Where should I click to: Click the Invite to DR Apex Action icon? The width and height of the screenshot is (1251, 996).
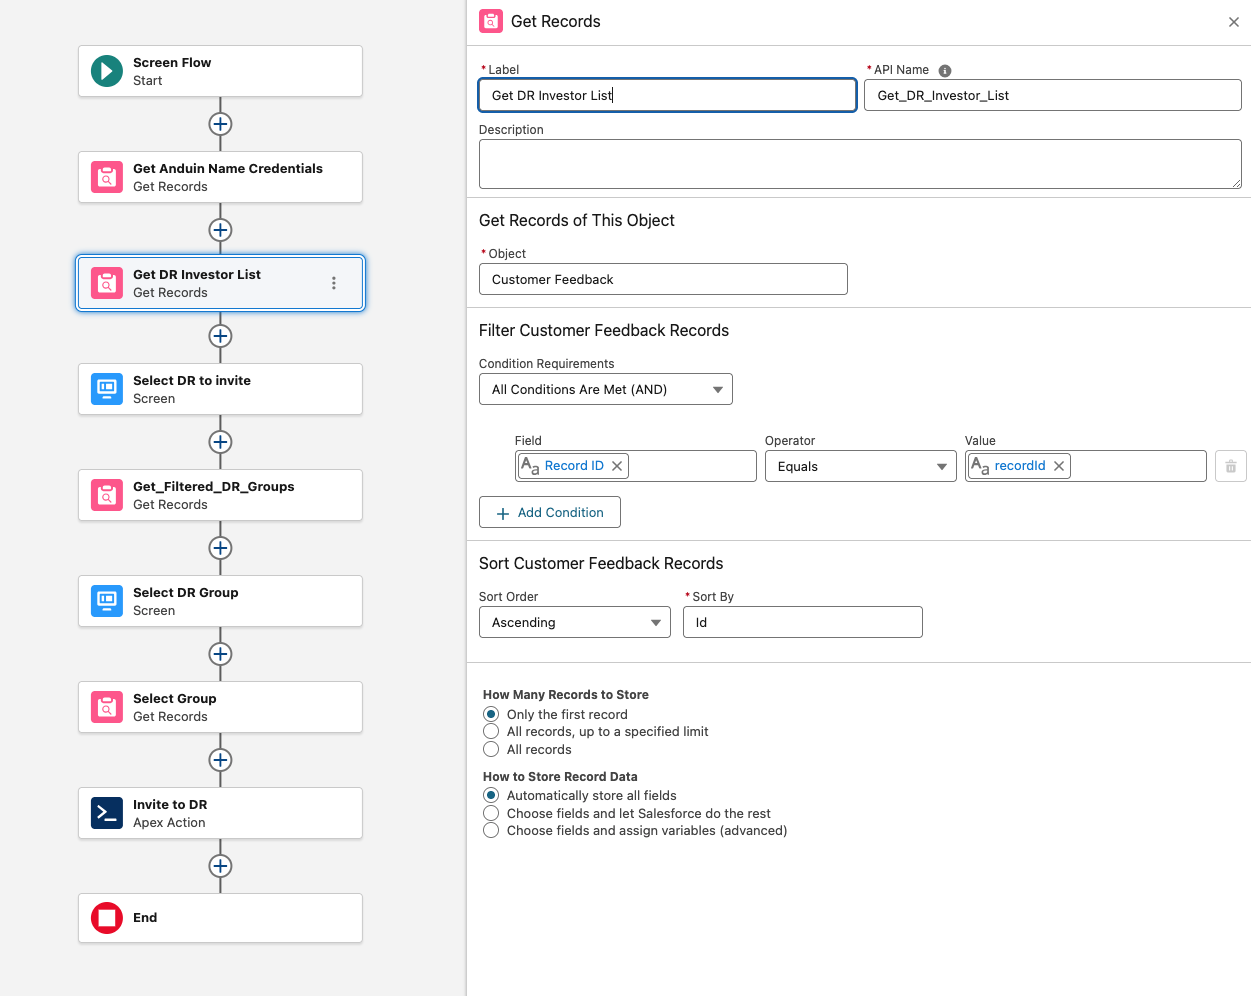(x=107, y=813)
